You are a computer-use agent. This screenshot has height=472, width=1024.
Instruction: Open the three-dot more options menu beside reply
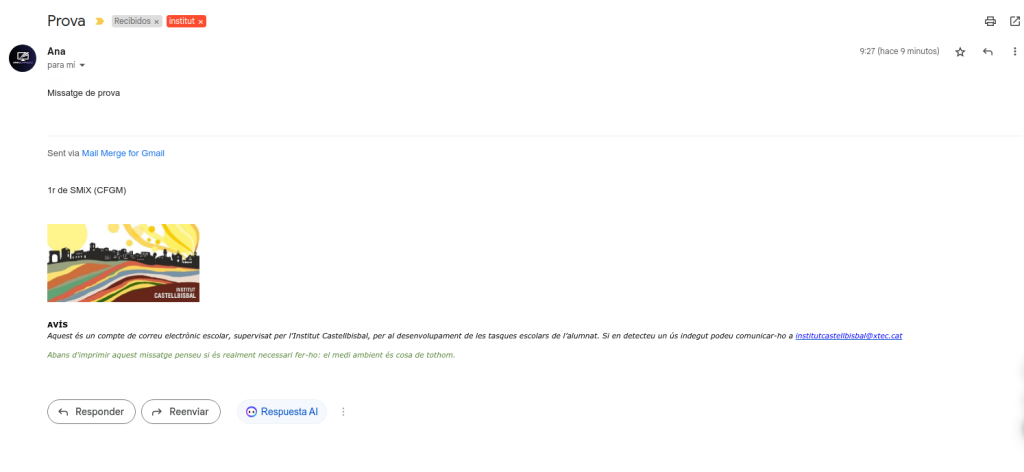[x=1014, y=52]
